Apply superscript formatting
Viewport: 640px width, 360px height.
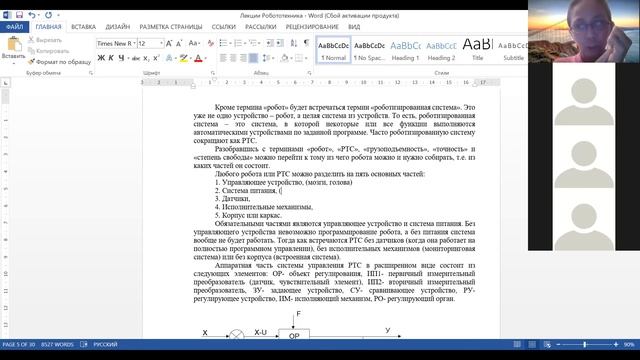(156, 58)
